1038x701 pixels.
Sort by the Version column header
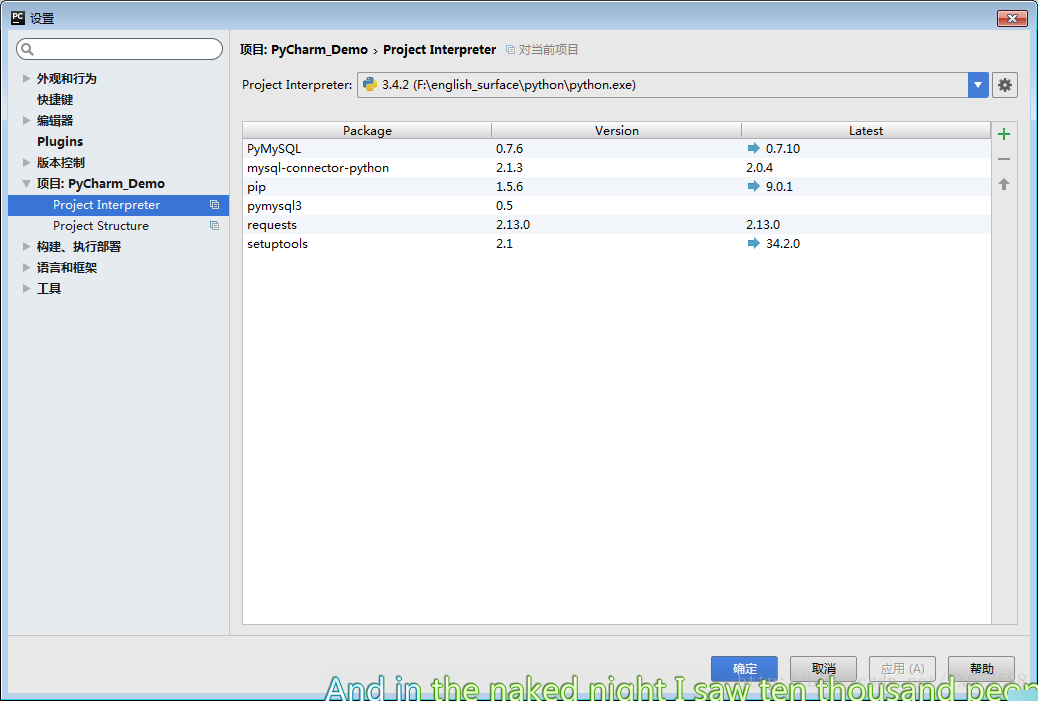tap(616, 130)
